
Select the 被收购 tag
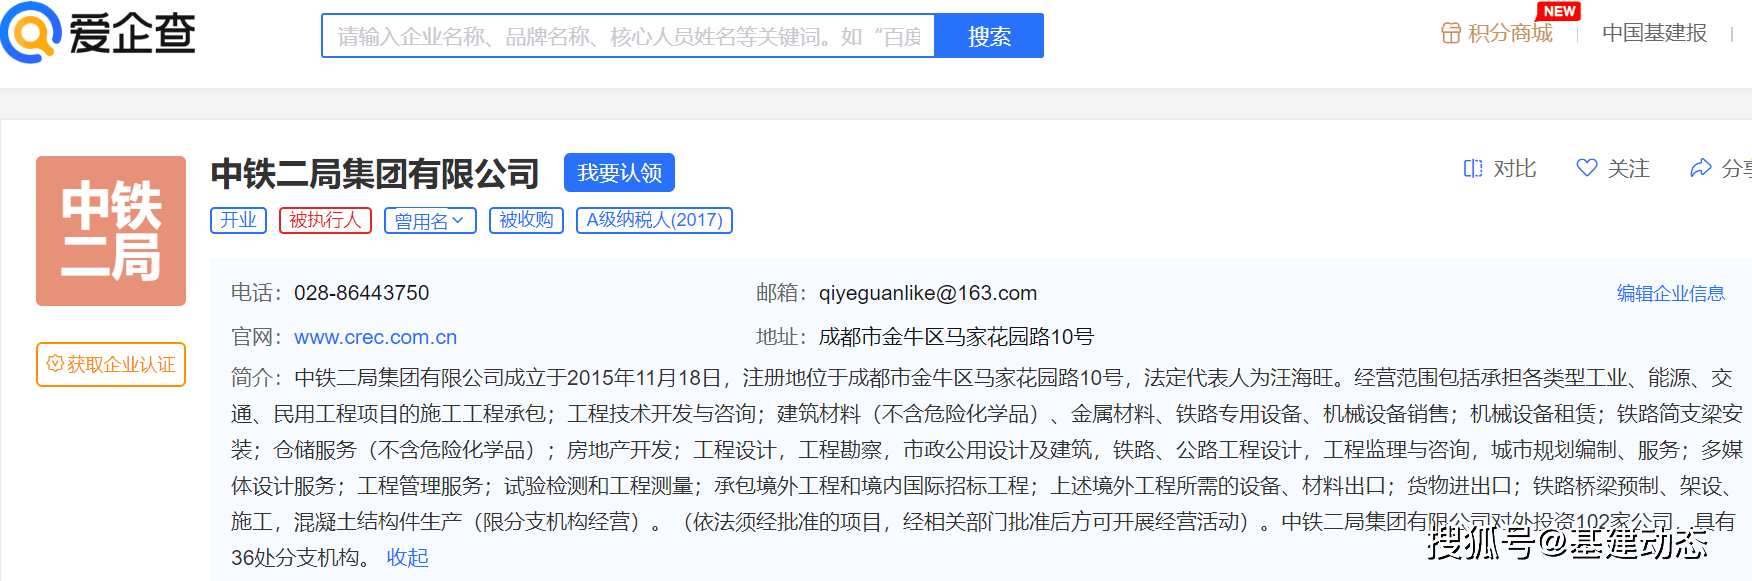click(526, 220)
